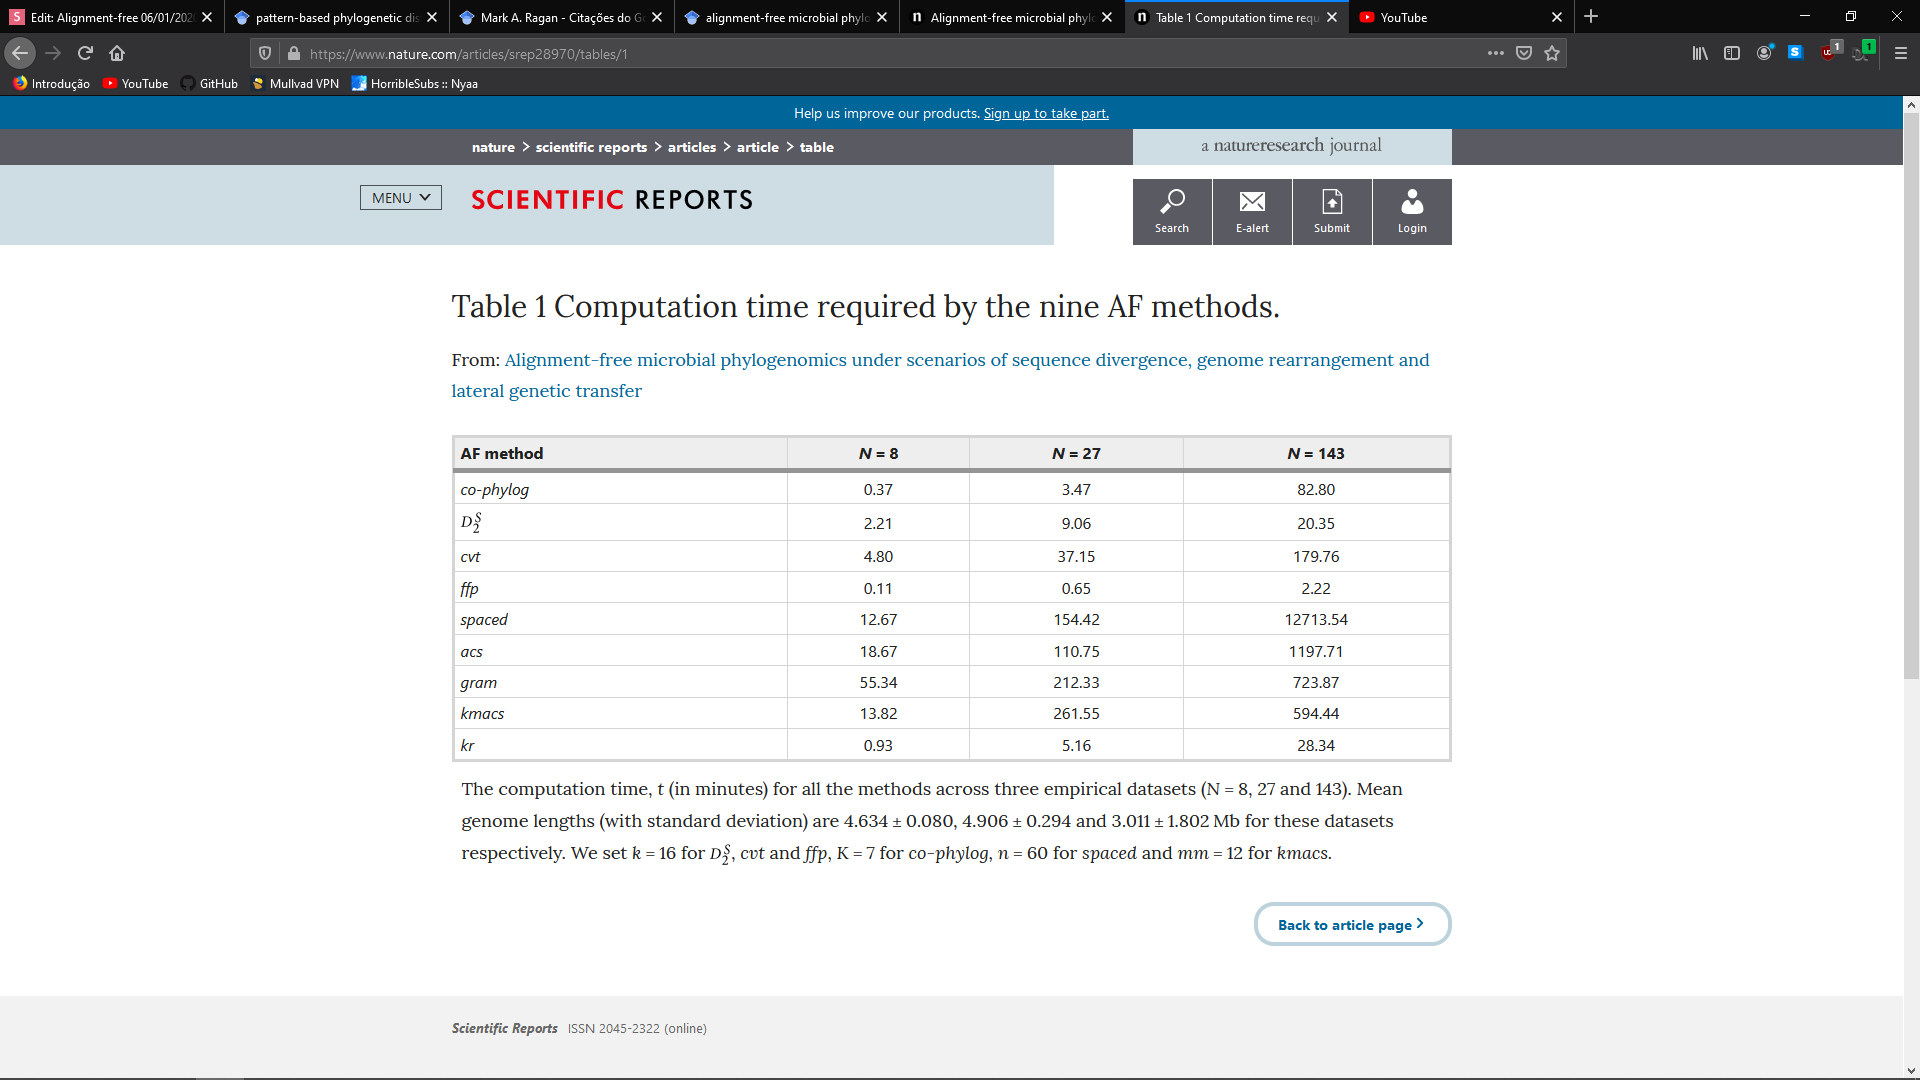The width and height of the screenshot is (1920, 1080).
Task: Reload the page with the refresh icon
Action: coord(85,53)
